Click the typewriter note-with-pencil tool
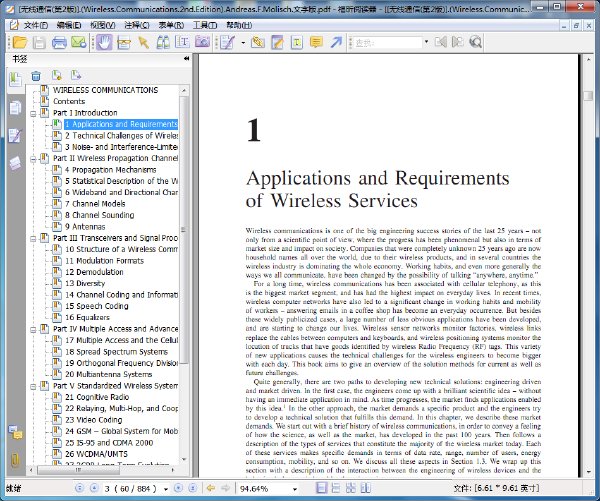 228,42
